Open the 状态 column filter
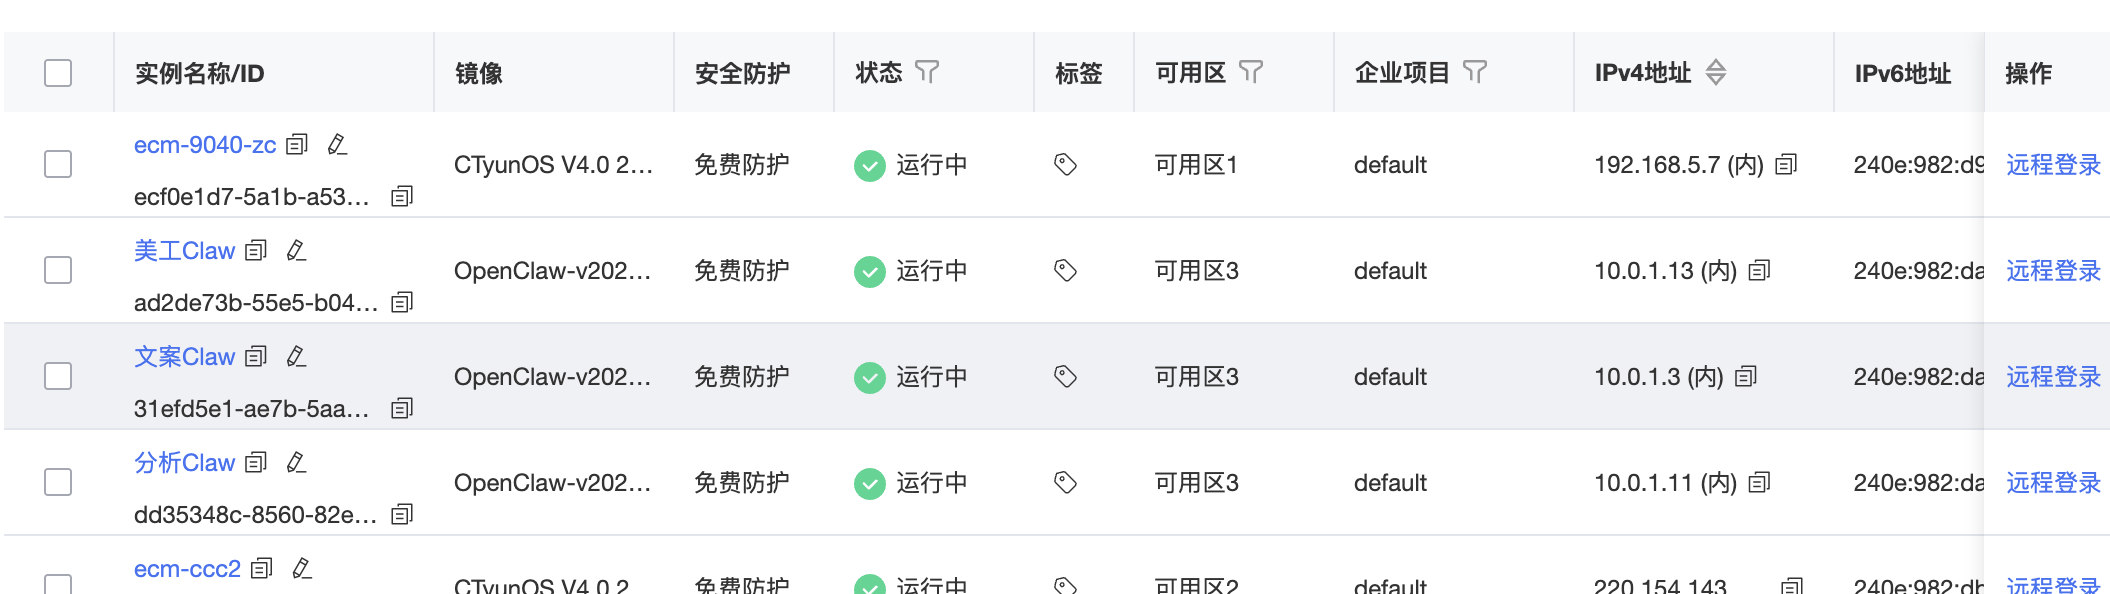2110x594 pixels. 927,72
